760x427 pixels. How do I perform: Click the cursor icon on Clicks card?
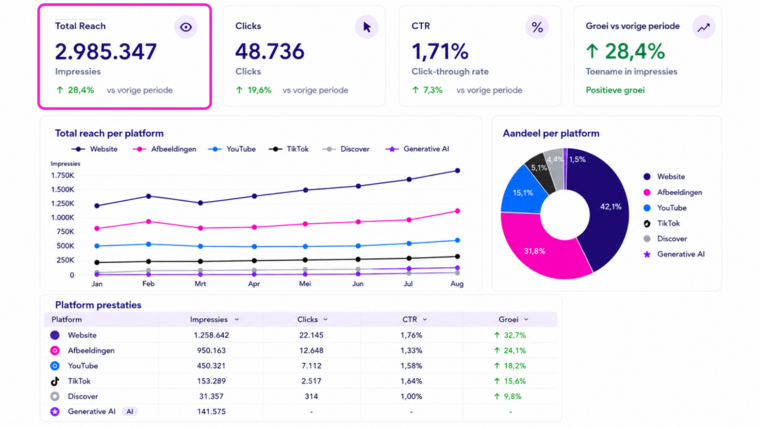click(366, 27)
